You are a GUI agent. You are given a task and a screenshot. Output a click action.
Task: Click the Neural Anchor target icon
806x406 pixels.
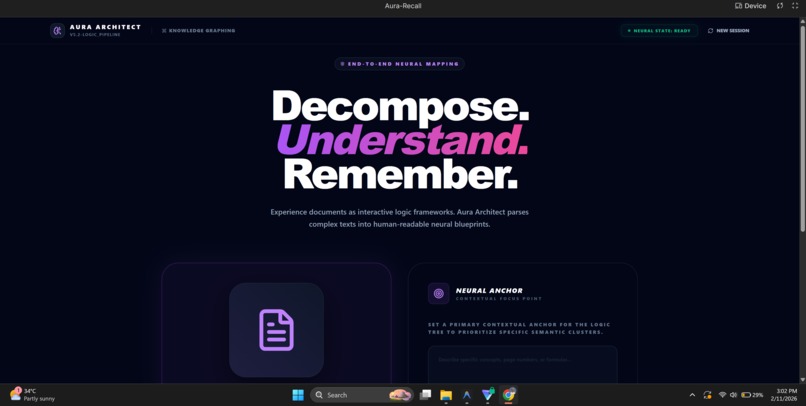[438, 293]
